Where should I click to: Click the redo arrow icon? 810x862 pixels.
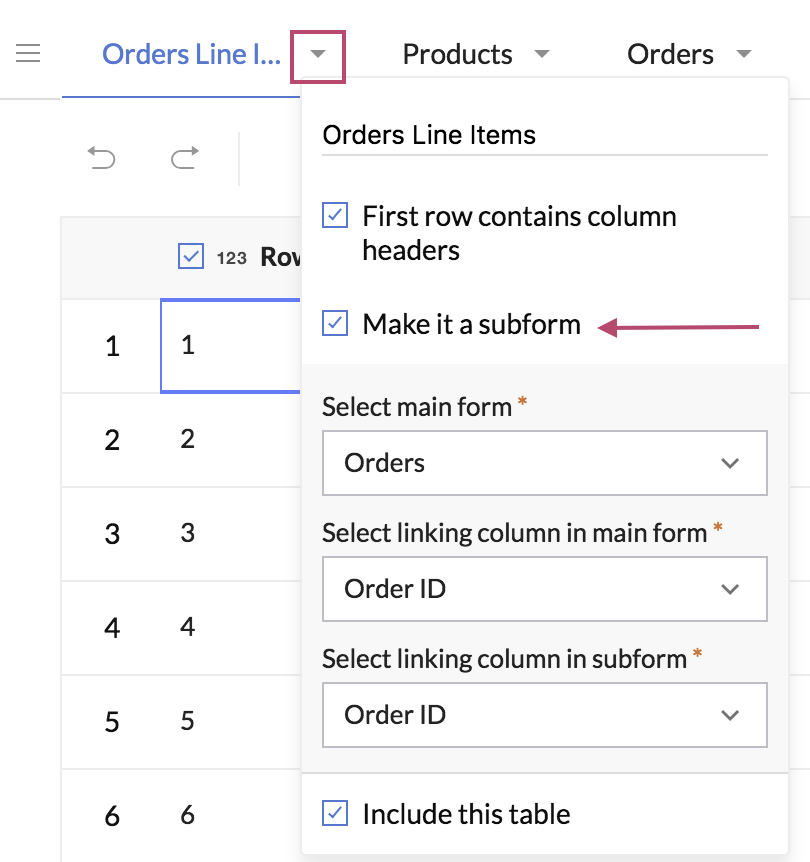coord(184,157)
